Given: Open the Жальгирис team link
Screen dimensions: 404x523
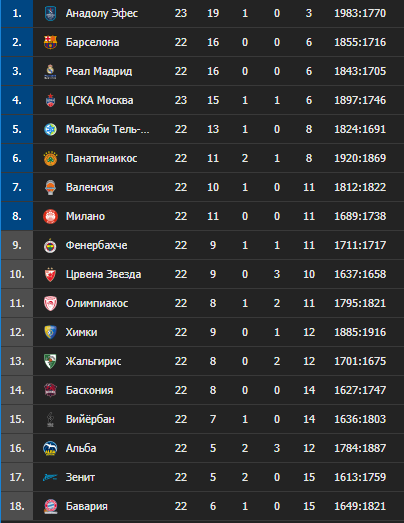Looking at the screenshot, I should [x=93, y=361].
